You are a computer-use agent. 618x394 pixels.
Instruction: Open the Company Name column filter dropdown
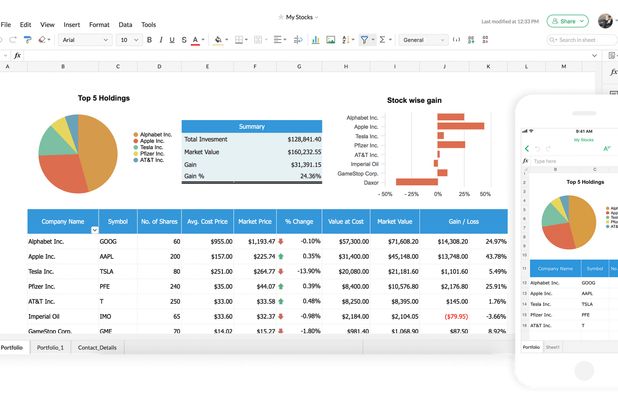[x=95, y=230]
